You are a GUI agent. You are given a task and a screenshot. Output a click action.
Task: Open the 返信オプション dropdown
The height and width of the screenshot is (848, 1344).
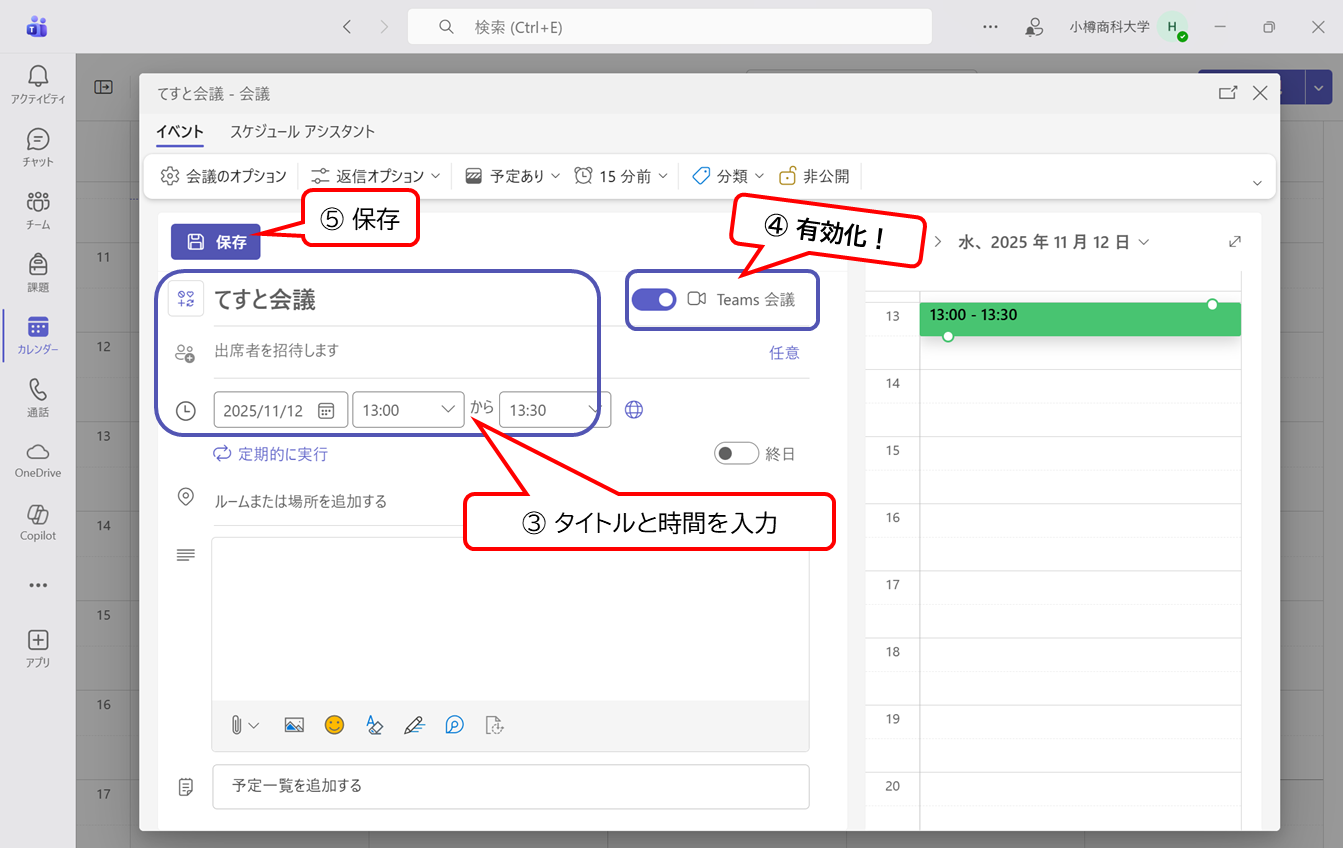click(x=376, y=176)
